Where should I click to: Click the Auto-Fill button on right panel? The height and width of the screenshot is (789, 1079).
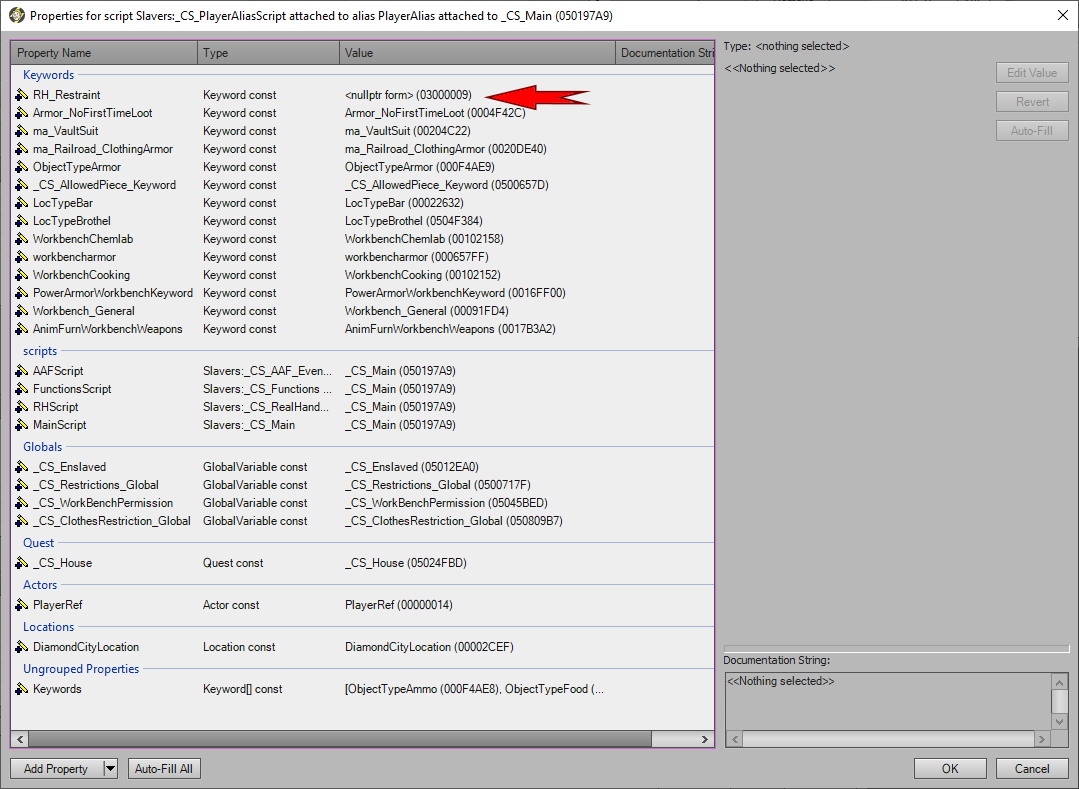click(x=1032, y=131)
